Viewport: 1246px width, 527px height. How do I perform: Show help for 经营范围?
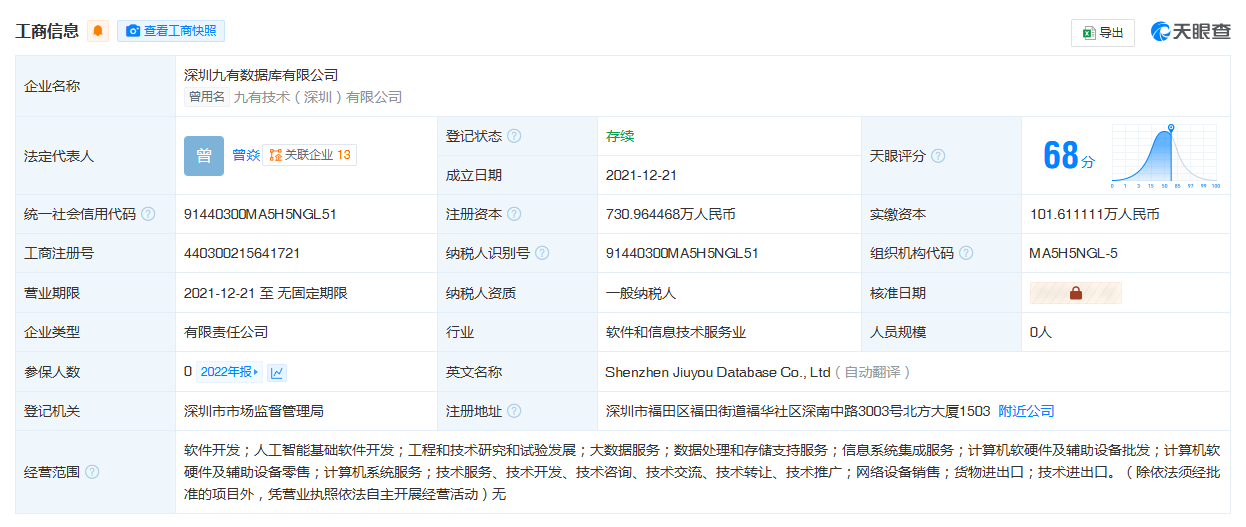tap(92, 472)
